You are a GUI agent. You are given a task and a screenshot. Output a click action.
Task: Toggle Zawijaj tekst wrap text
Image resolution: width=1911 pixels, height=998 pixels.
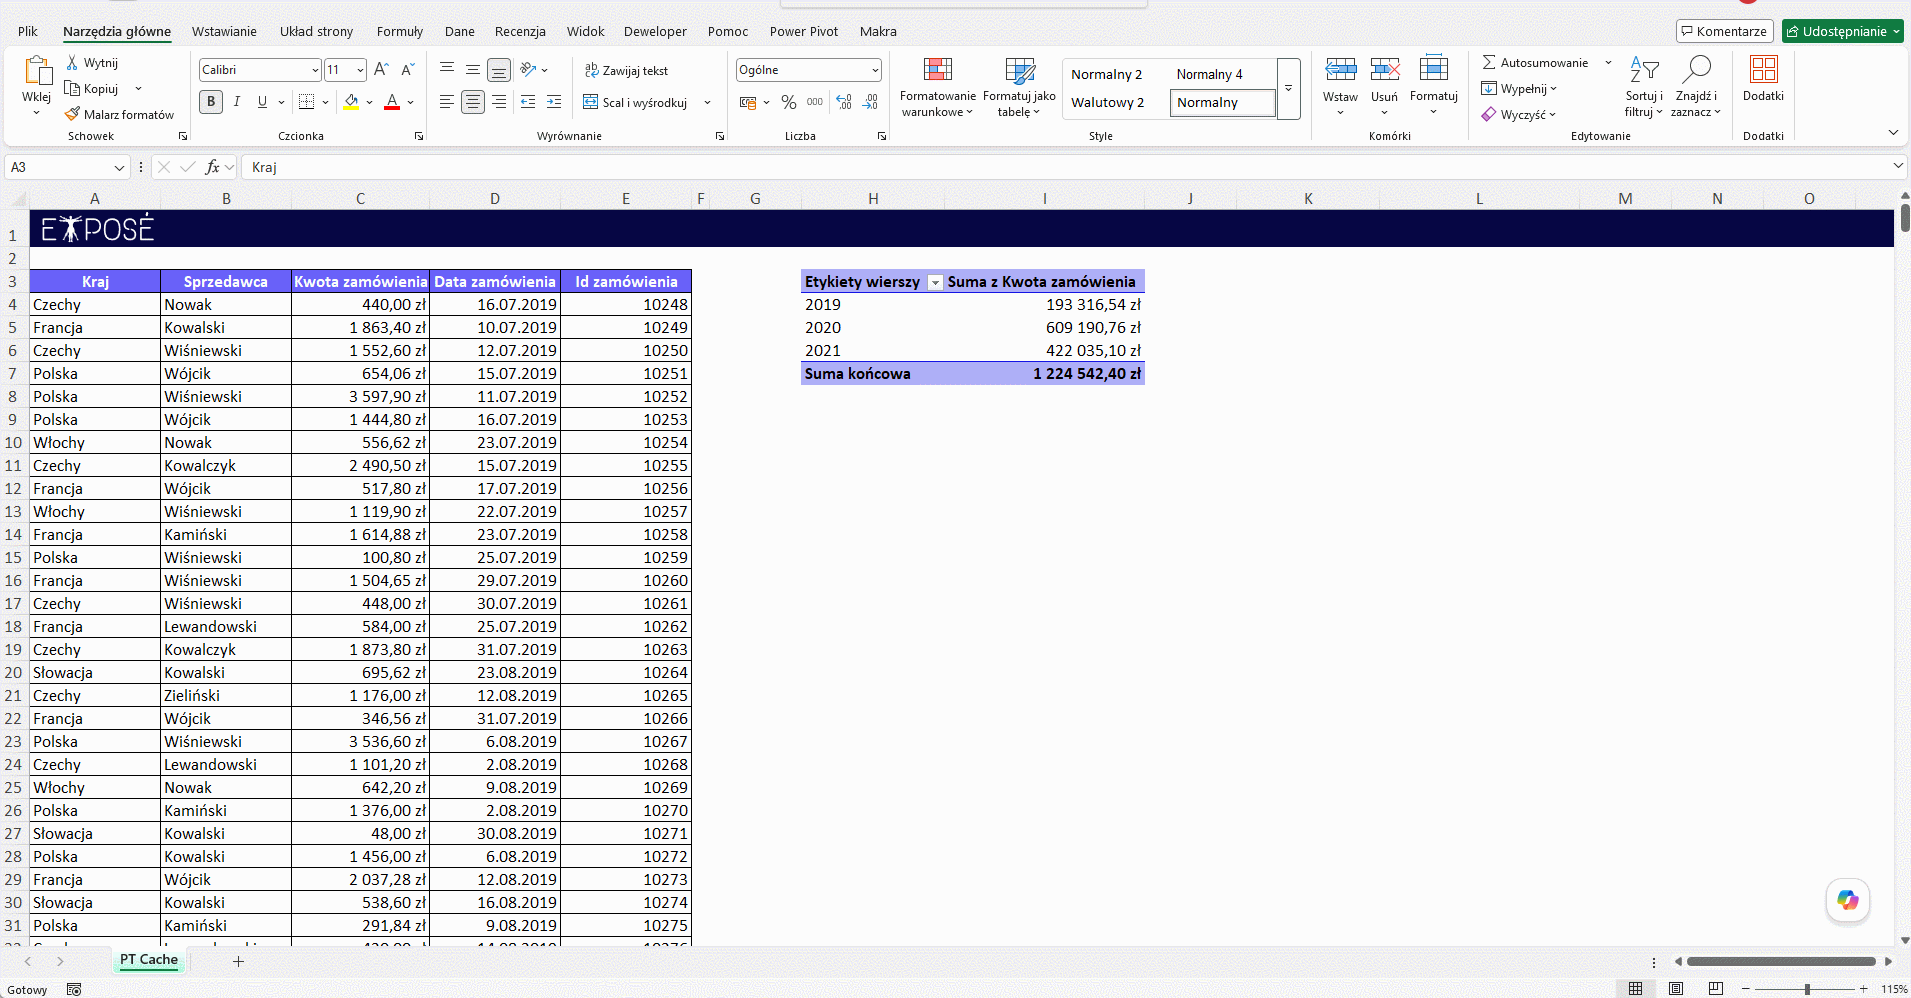[x=626, y=70]
